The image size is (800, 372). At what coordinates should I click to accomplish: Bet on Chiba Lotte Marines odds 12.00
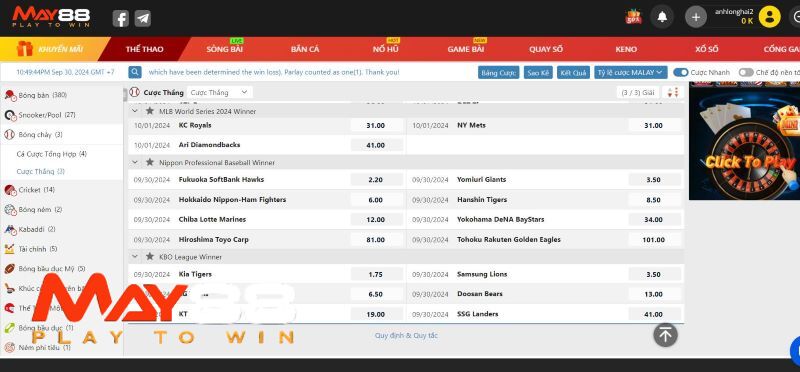[x=376, y=219]
